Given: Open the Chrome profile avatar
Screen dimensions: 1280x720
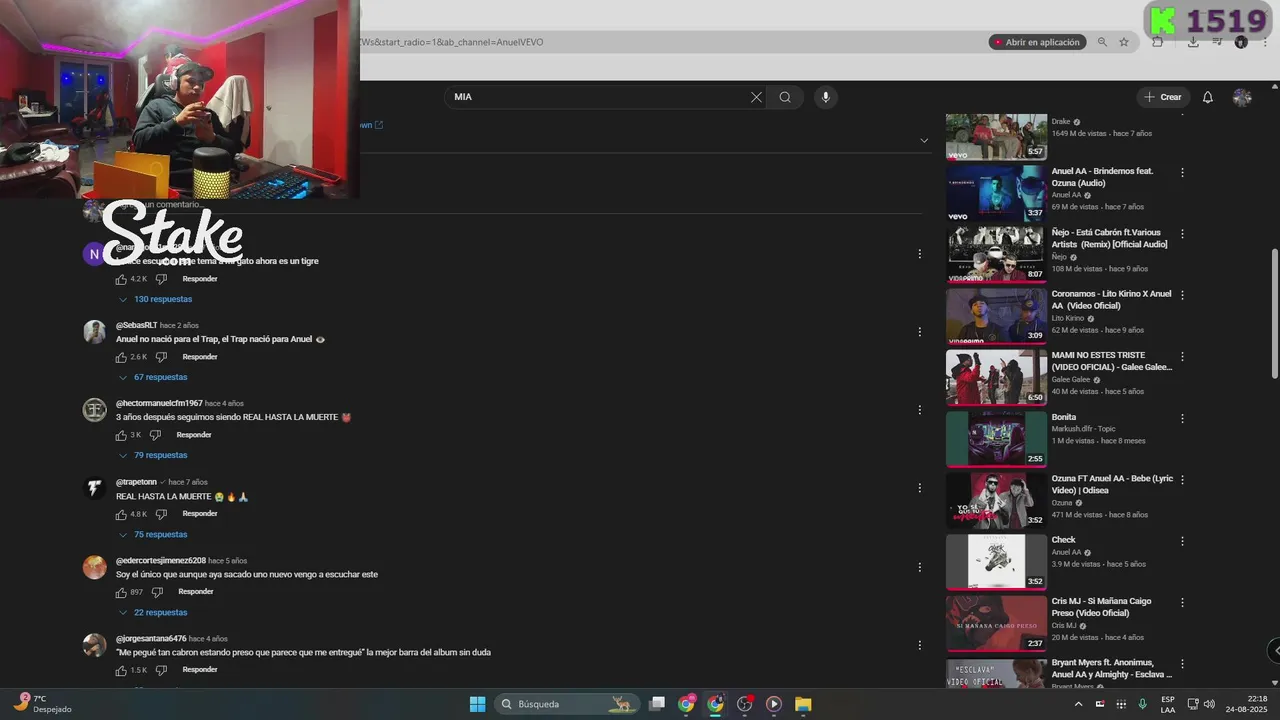Looking at the screenshot, I should click(1241, 42).
